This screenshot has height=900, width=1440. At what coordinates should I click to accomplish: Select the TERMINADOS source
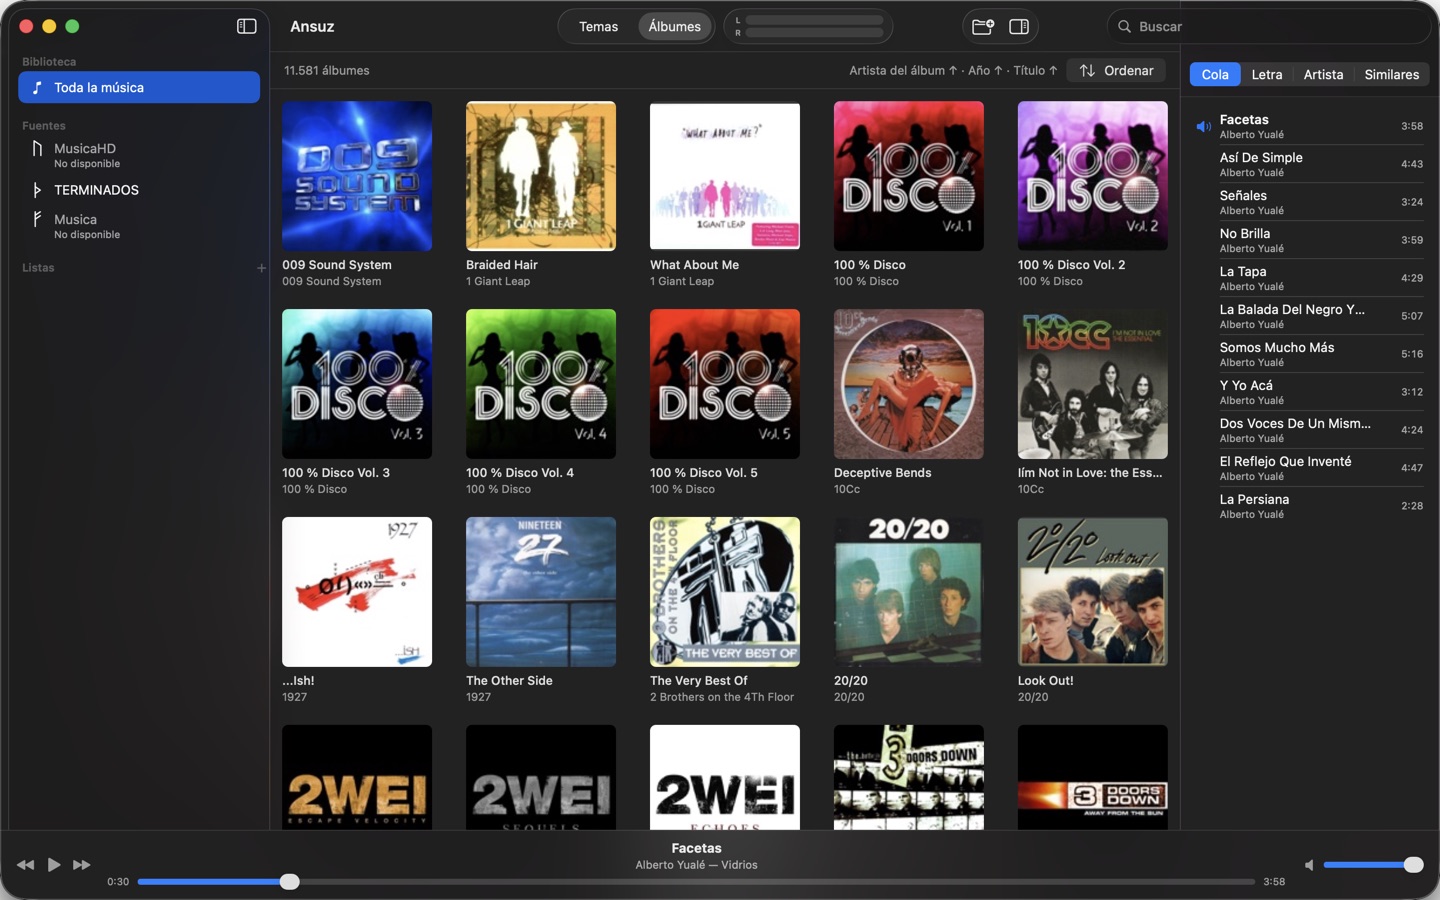point(139,190)
